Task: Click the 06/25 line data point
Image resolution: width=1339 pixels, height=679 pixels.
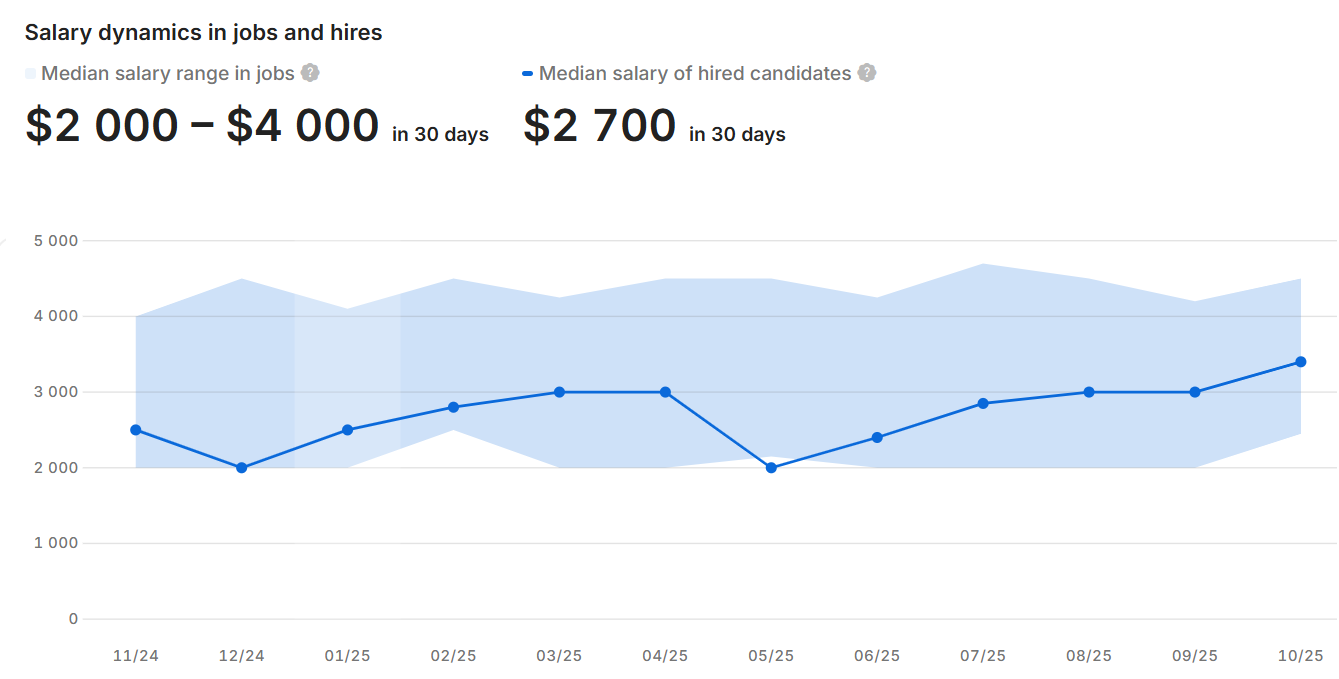Action: 877,438
